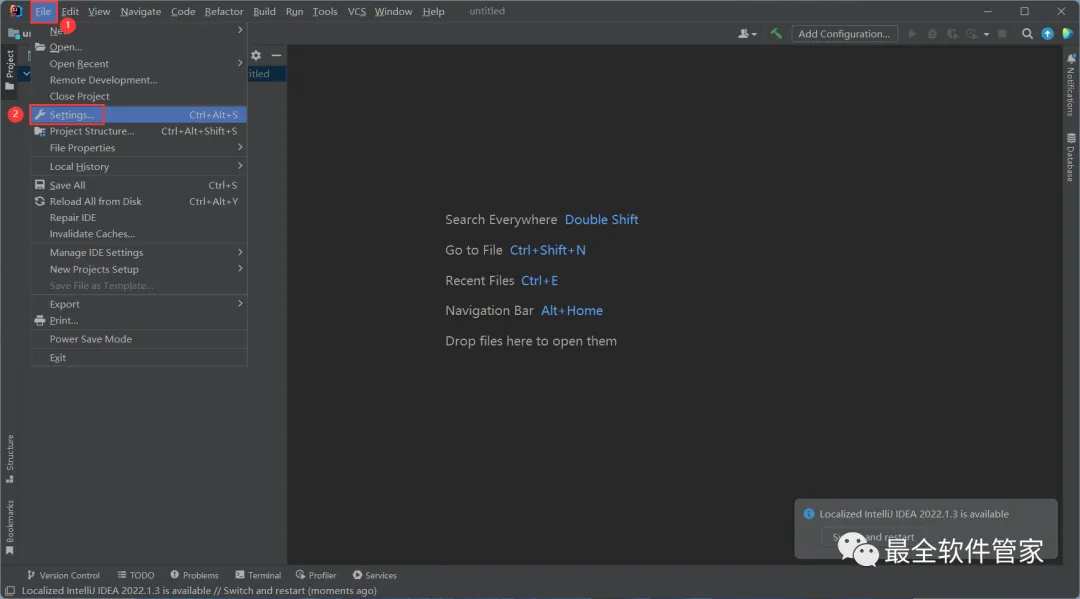Open the Add Configuration... dropdown
Viewport: 1080px width, 599px height.
(x=844, y=34)
